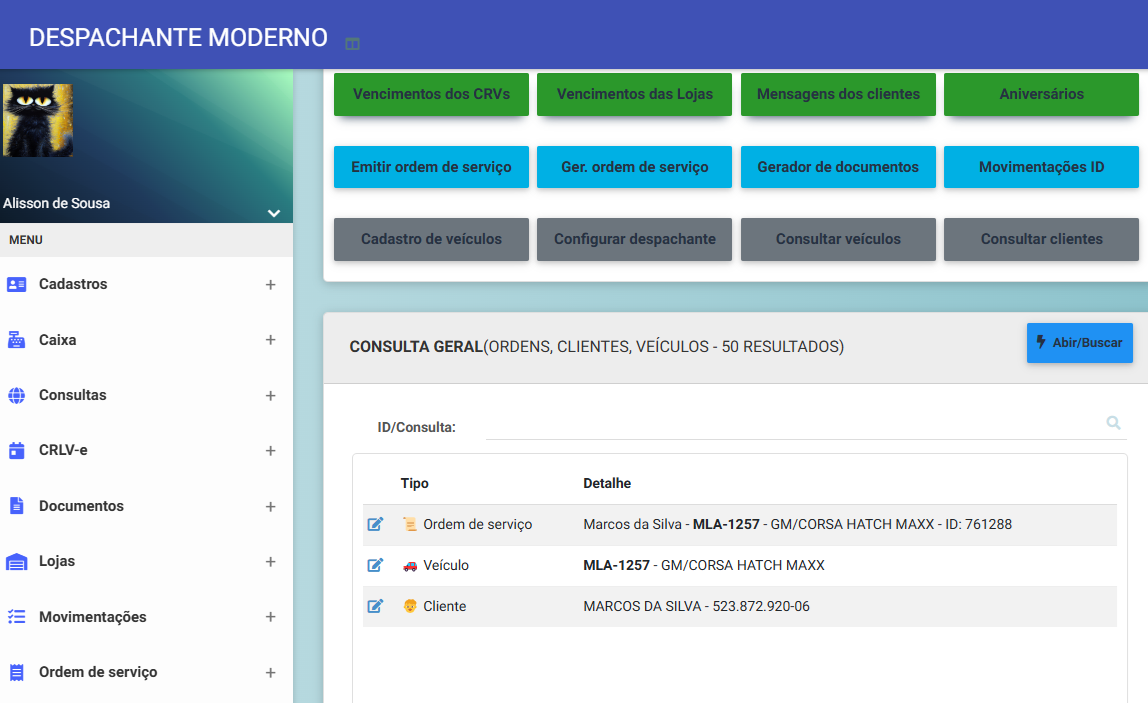Click the Caixa cash register icon

(16, 340)
